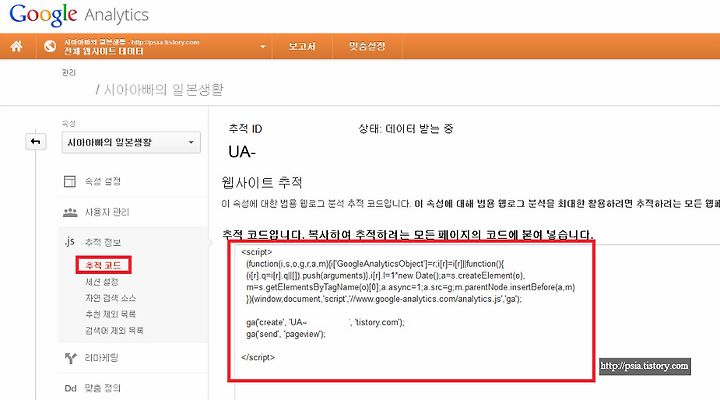Viewport: 720px width, 400px height.
Task: Click the globe icon beside account name
Action: (x=50, y=46)
